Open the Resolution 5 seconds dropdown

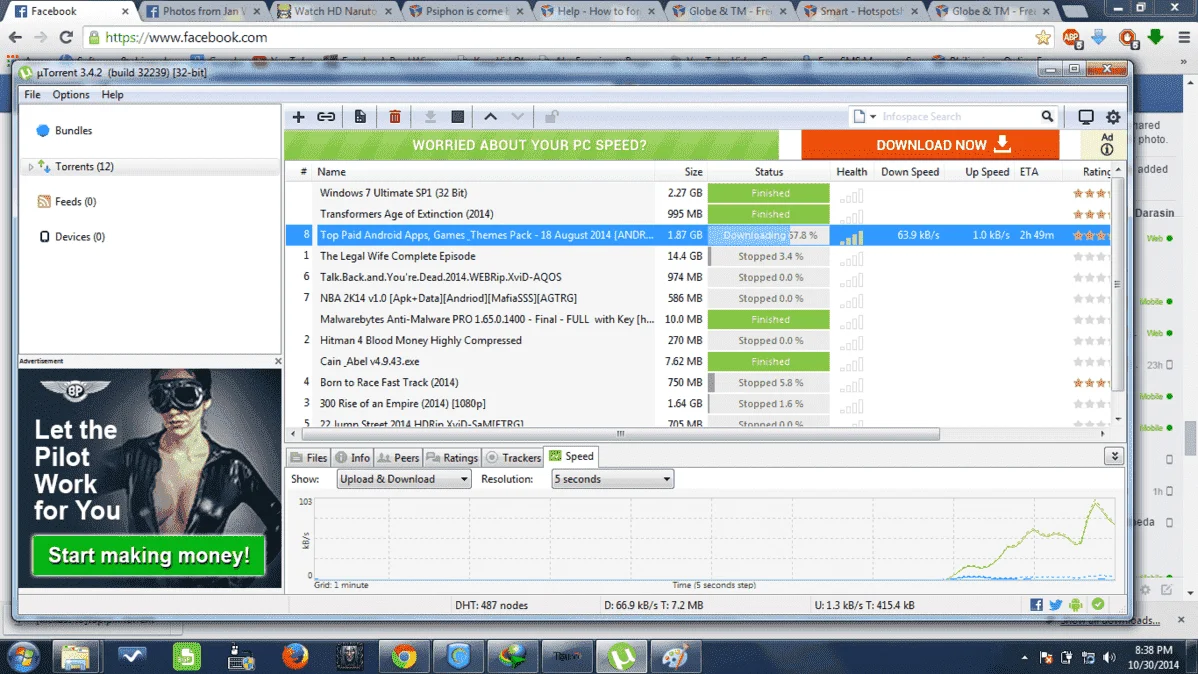[x=612, y=479]
